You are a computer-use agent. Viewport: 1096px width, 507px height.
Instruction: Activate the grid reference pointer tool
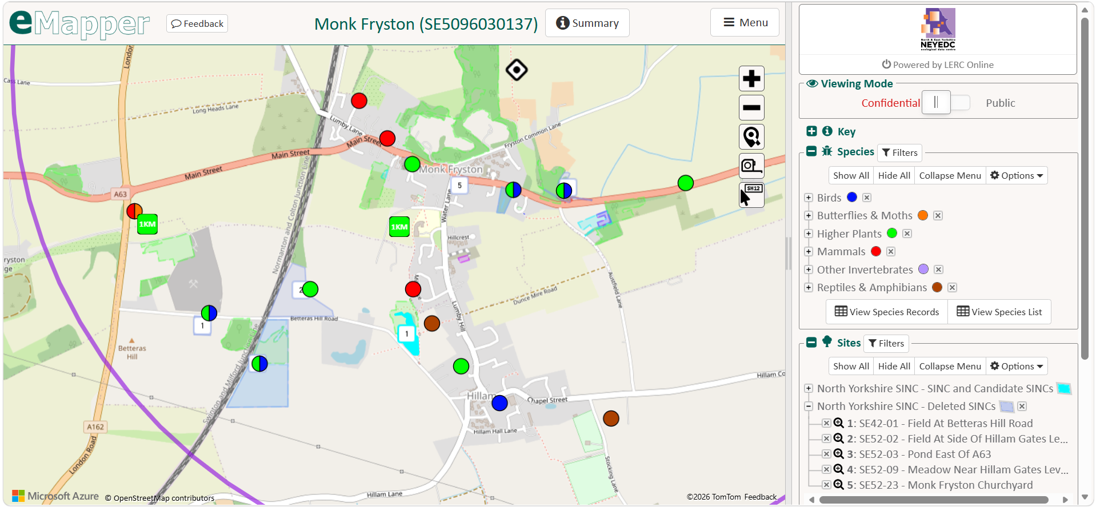[751, 195]
